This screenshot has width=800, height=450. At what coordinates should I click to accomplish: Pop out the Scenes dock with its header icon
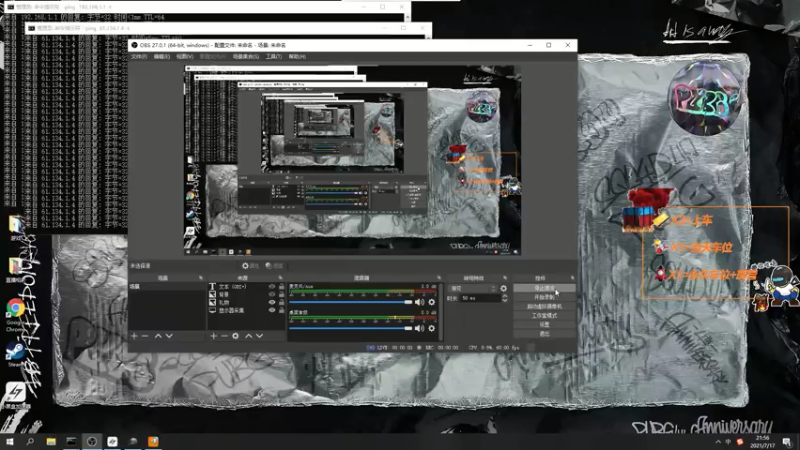point(201,278)
